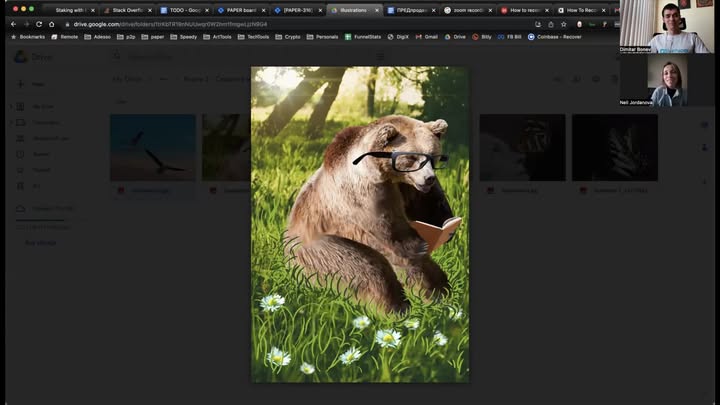Image resolution: width=720 pixels, height=405 pixels.
Task: Expand the My Drive tree arrow
Action: click(x=11, y=107)
